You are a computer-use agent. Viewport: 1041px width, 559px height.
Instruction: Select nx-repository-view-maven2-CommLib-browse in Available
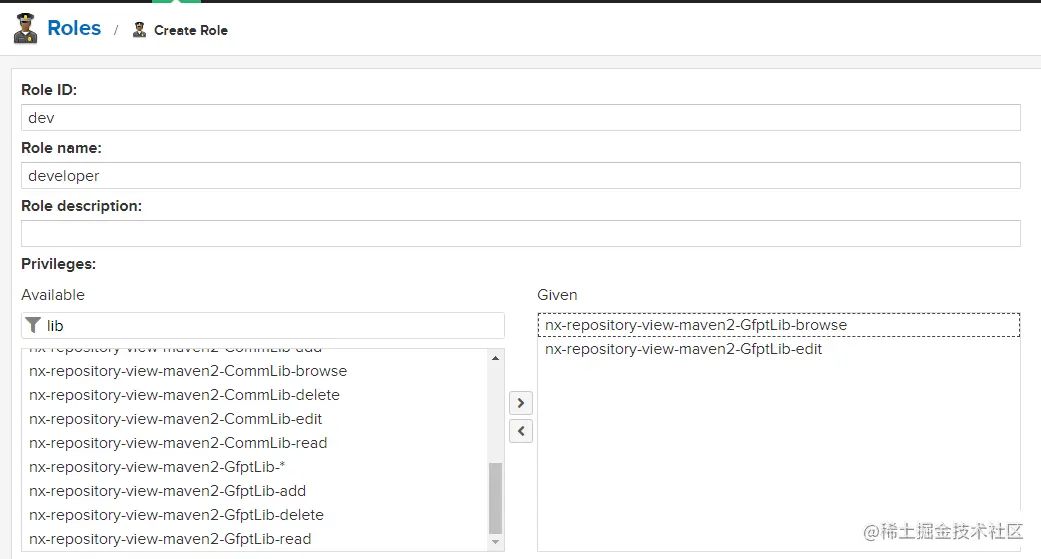point(256,371)
